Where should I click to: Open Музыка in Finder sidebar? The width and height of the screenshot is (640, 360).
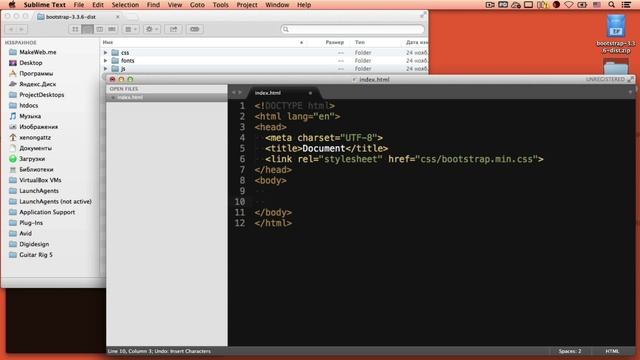point(30,116)
